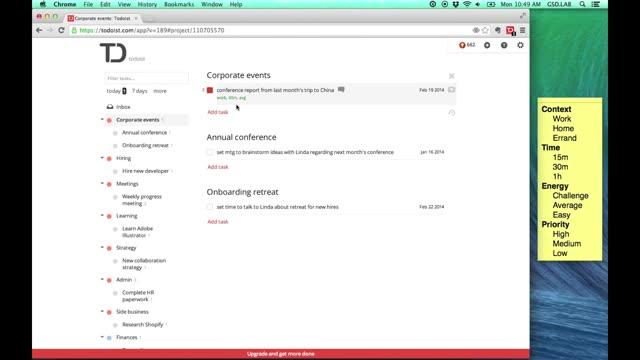Reload the page
Image resolution: width=640 pixels, height=360 pixels.
pyautogui.click(x=61, y=30)
